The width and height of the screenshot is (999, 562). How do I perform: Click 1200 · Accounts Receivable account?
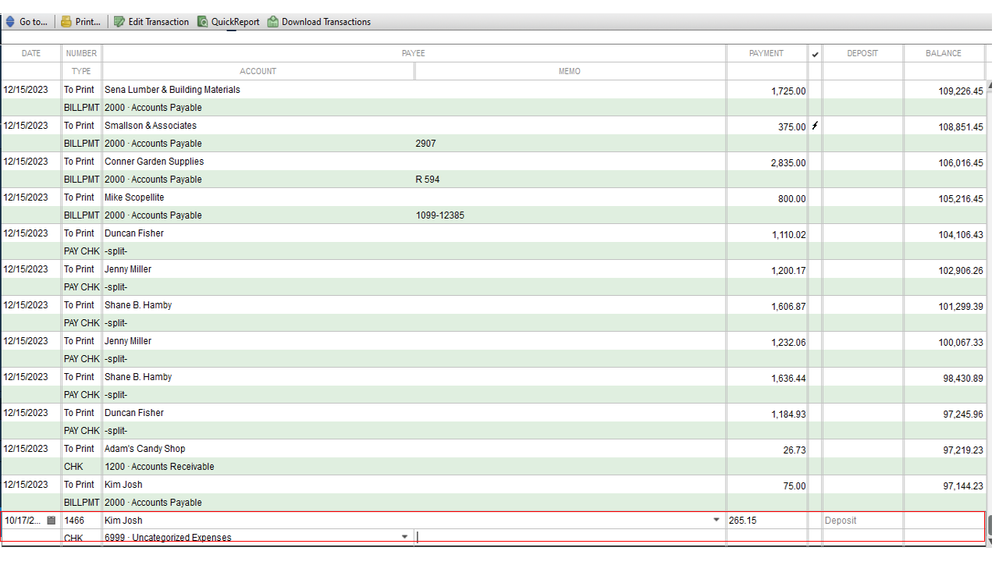coord(159,466)
